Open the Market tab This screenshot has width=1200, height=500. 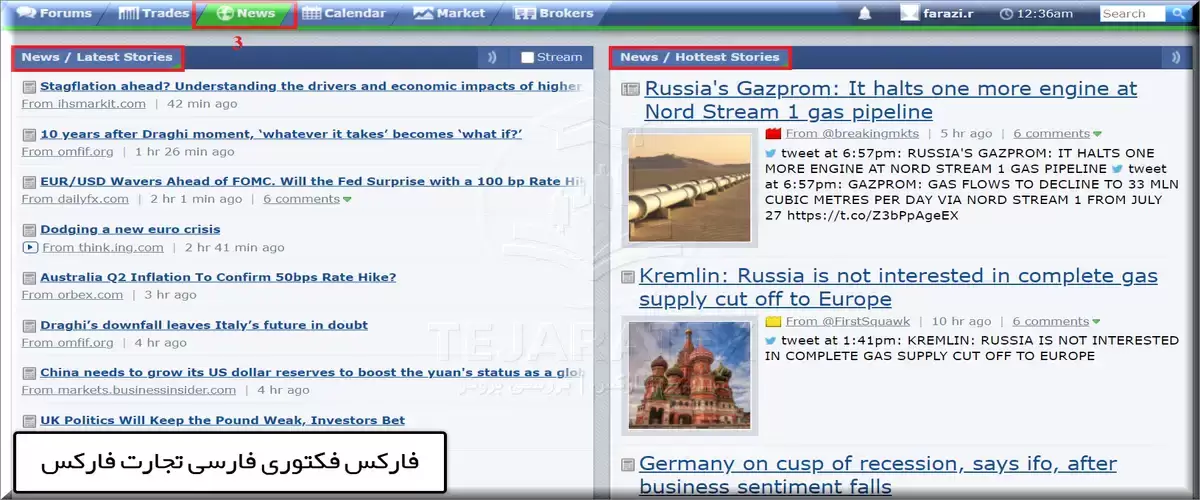click(449, 14)
